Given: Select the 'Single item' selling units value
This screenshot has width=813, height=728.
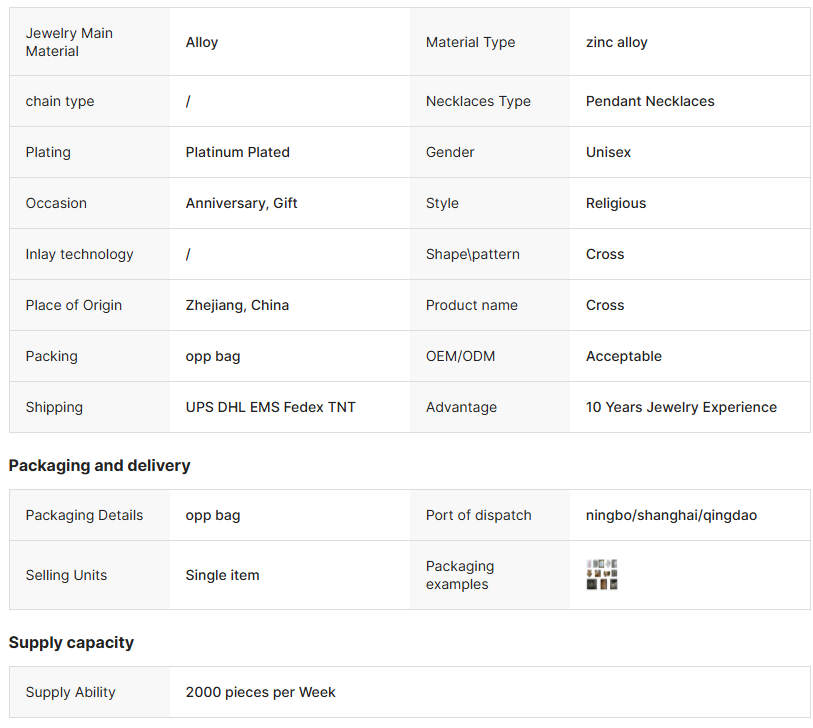Looking at the screenshot, I should (222, 575).
